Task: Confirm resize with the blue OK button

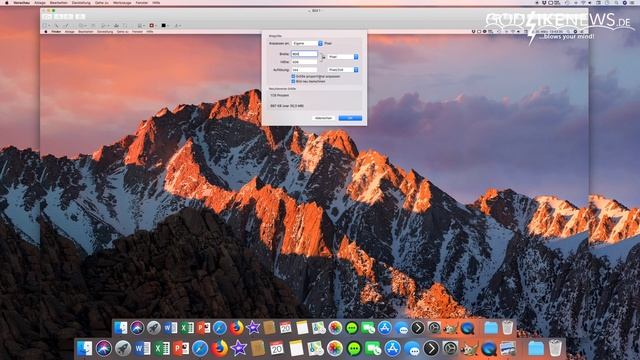Action: [x=350, y=118]
